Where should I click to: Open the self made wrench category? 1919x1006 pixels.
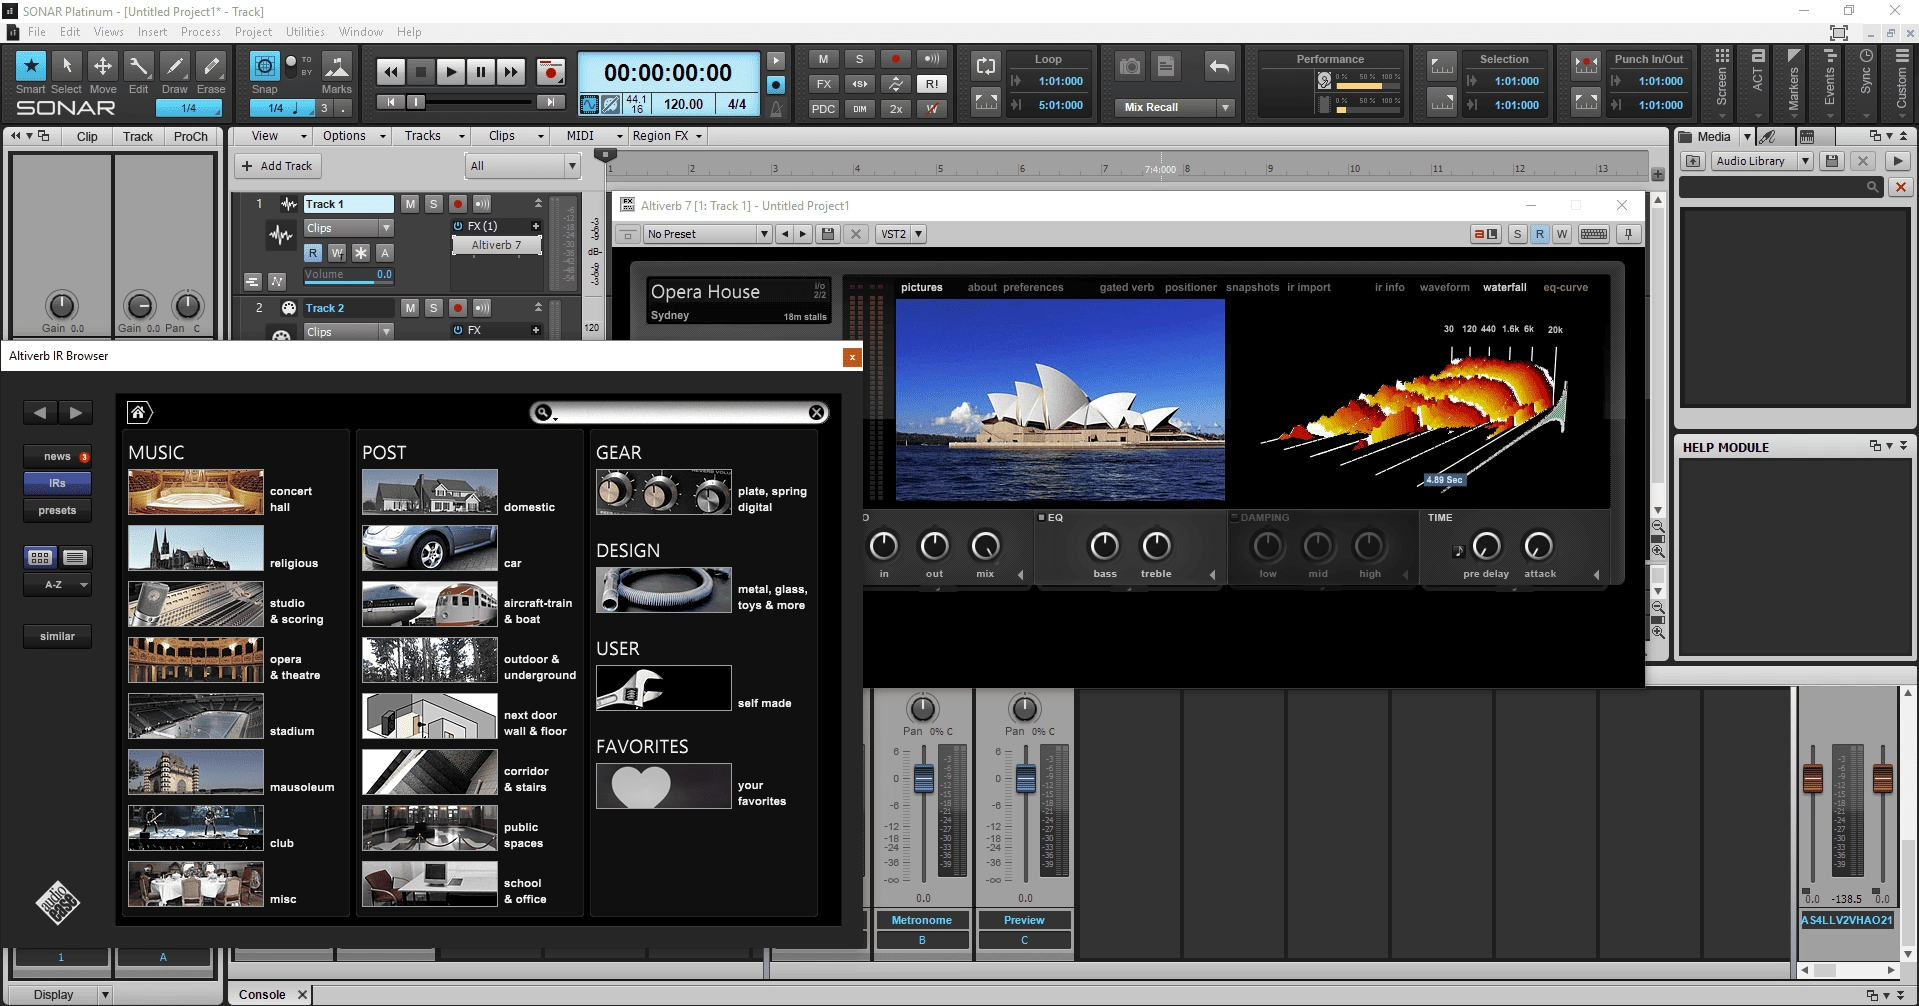pyautogui.click(x=664, y=689)
